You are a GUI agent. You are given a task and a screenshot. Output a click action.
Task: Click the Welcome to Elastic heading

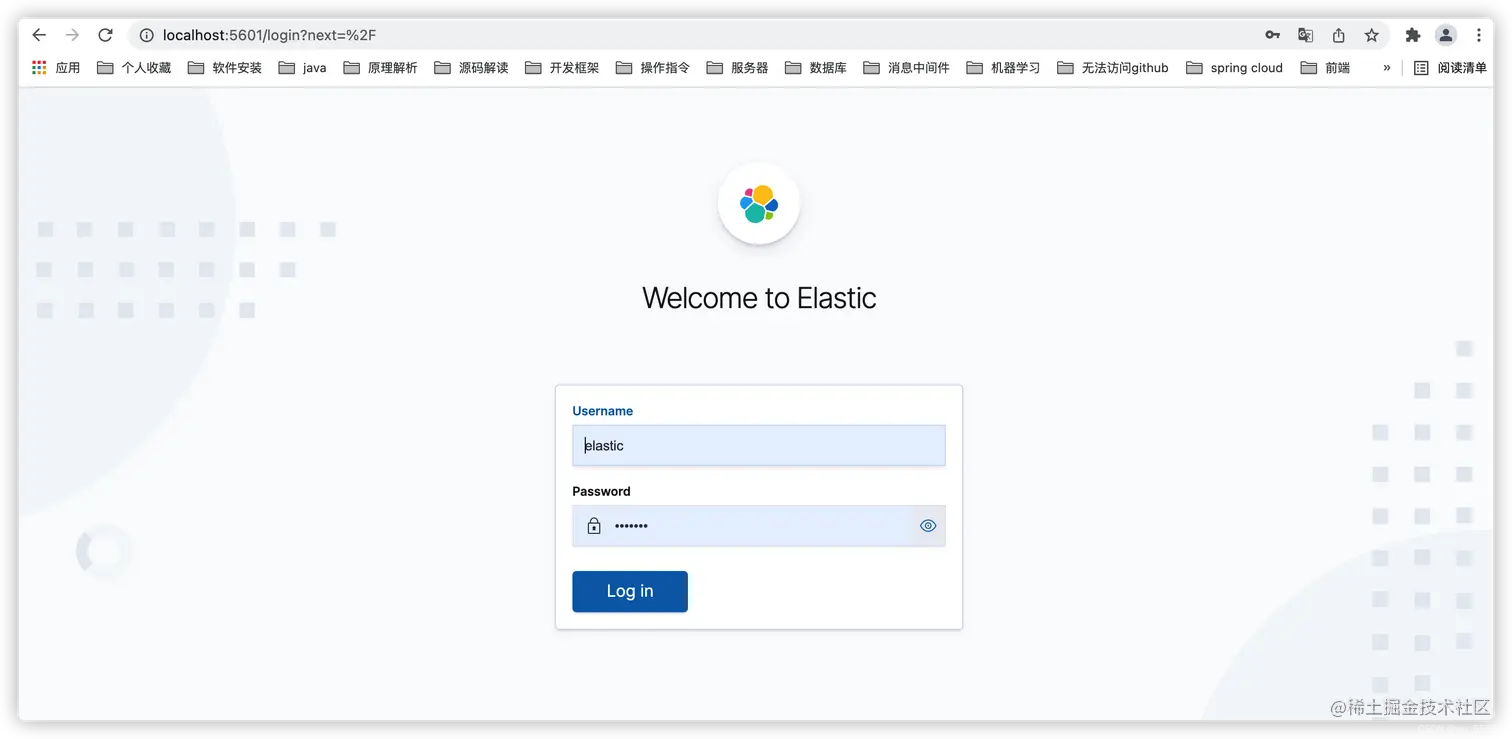coord(759,298)
